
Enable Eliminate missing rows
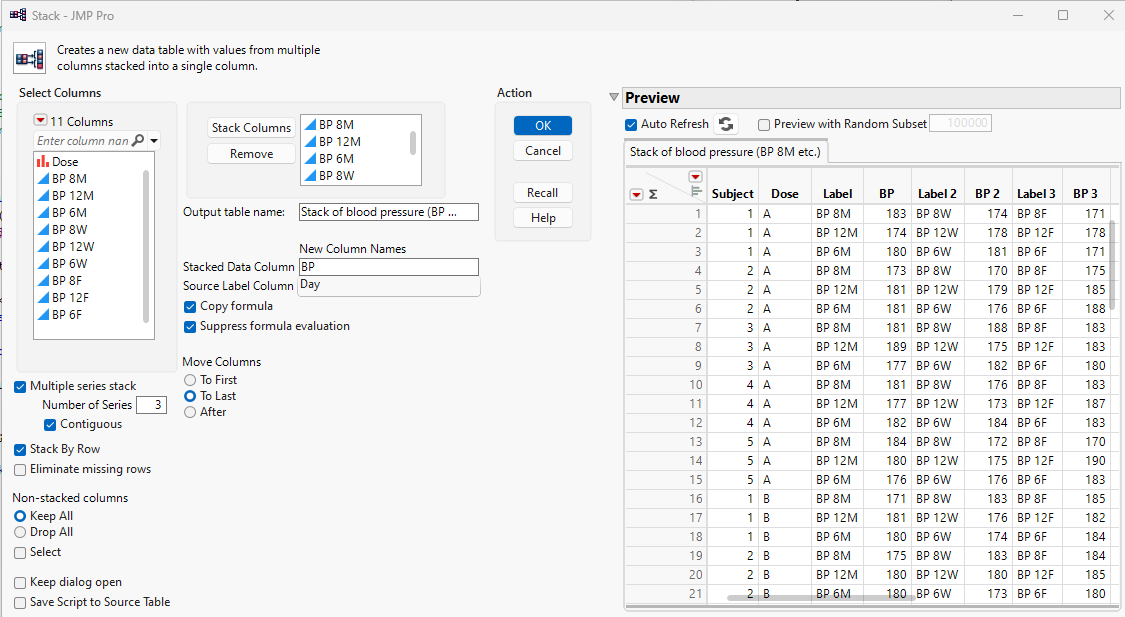click(21, 469)
